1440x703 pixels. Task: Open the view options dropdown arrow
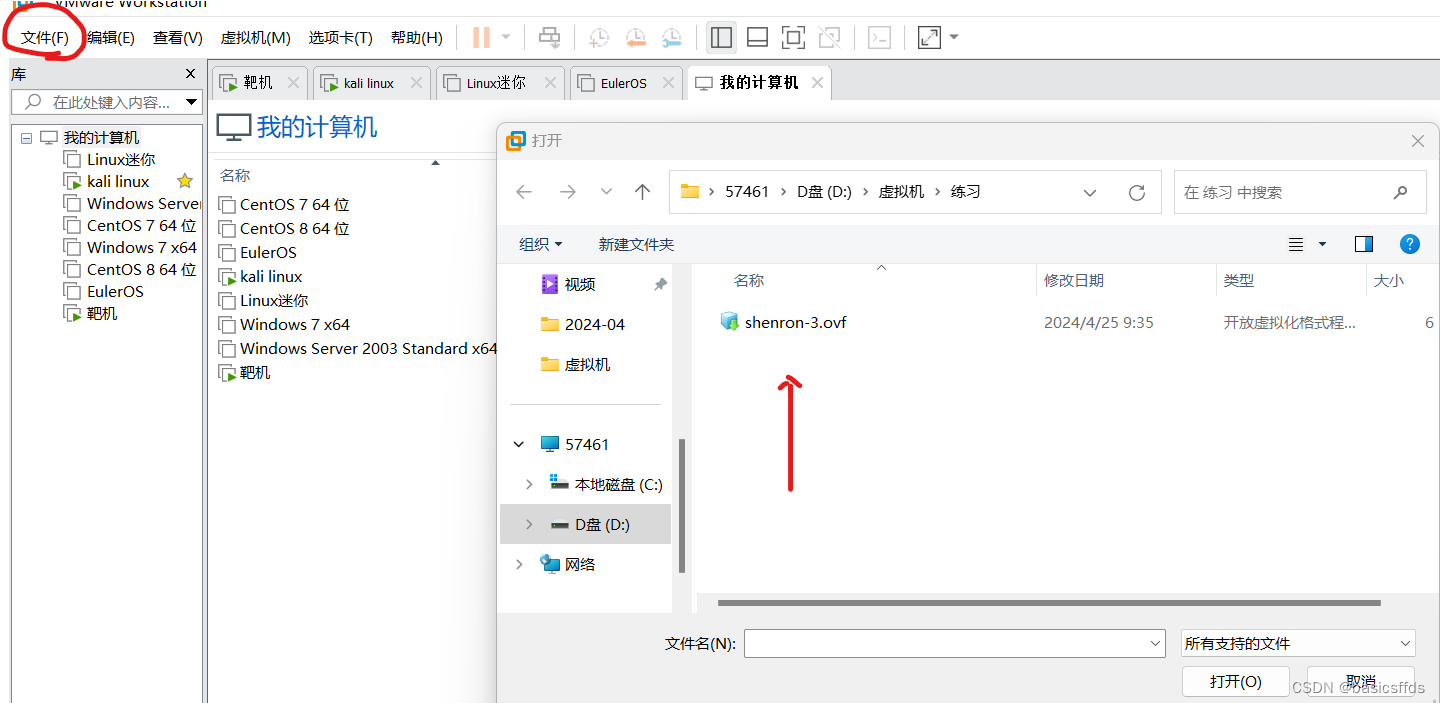pos(1322,244)
